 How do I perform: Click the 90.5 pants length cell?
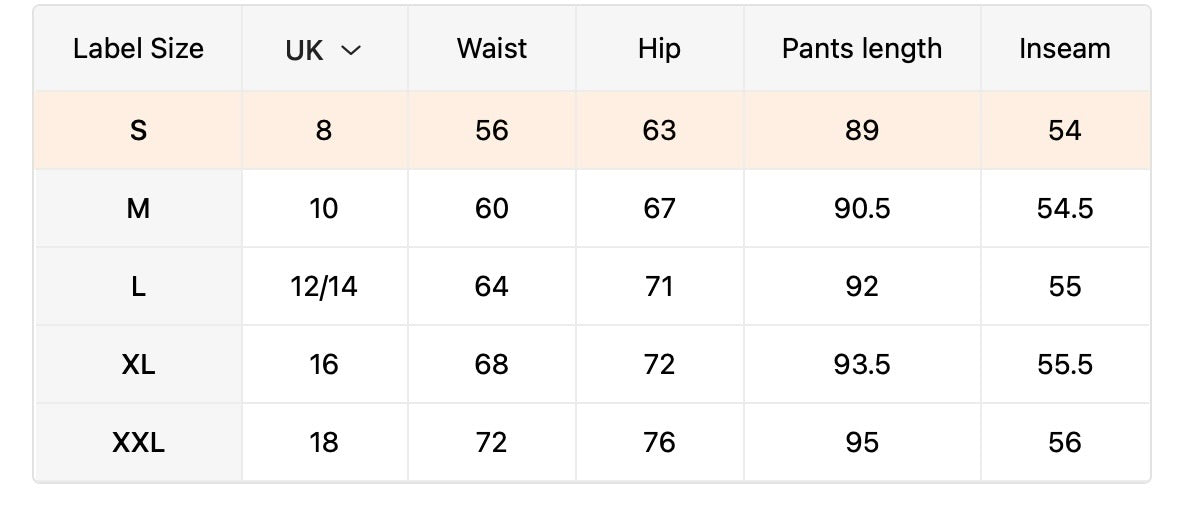(x=861, y=209)
